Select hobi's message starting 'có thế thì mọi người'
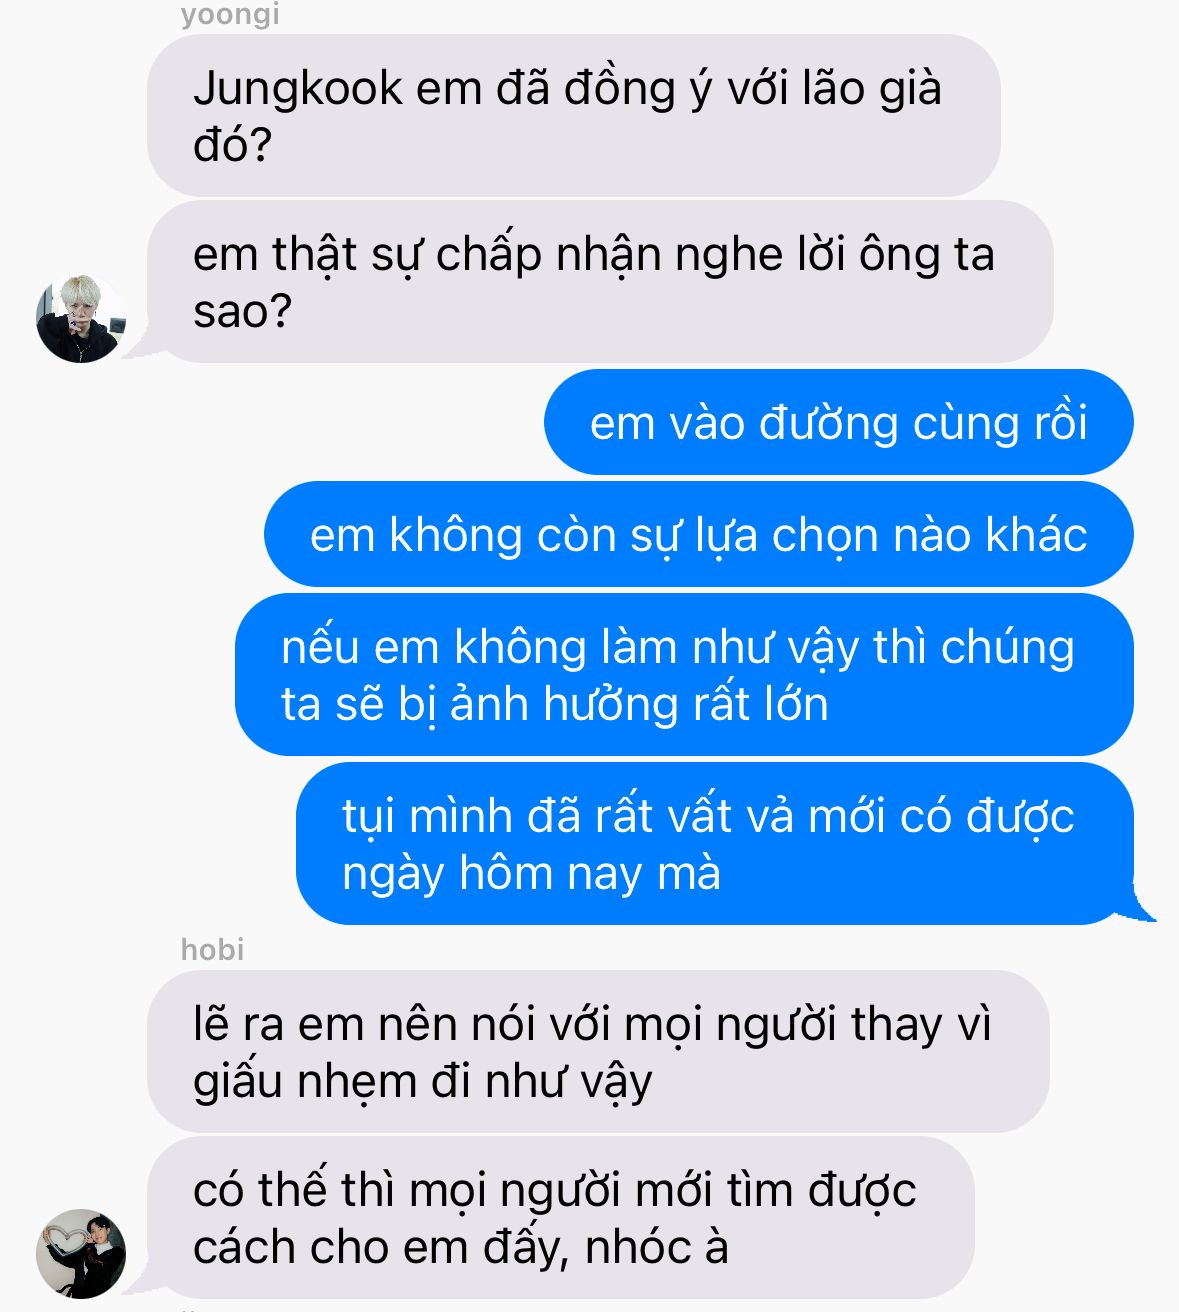Screen dimensions: 1179x1312 coord(561,1218)
